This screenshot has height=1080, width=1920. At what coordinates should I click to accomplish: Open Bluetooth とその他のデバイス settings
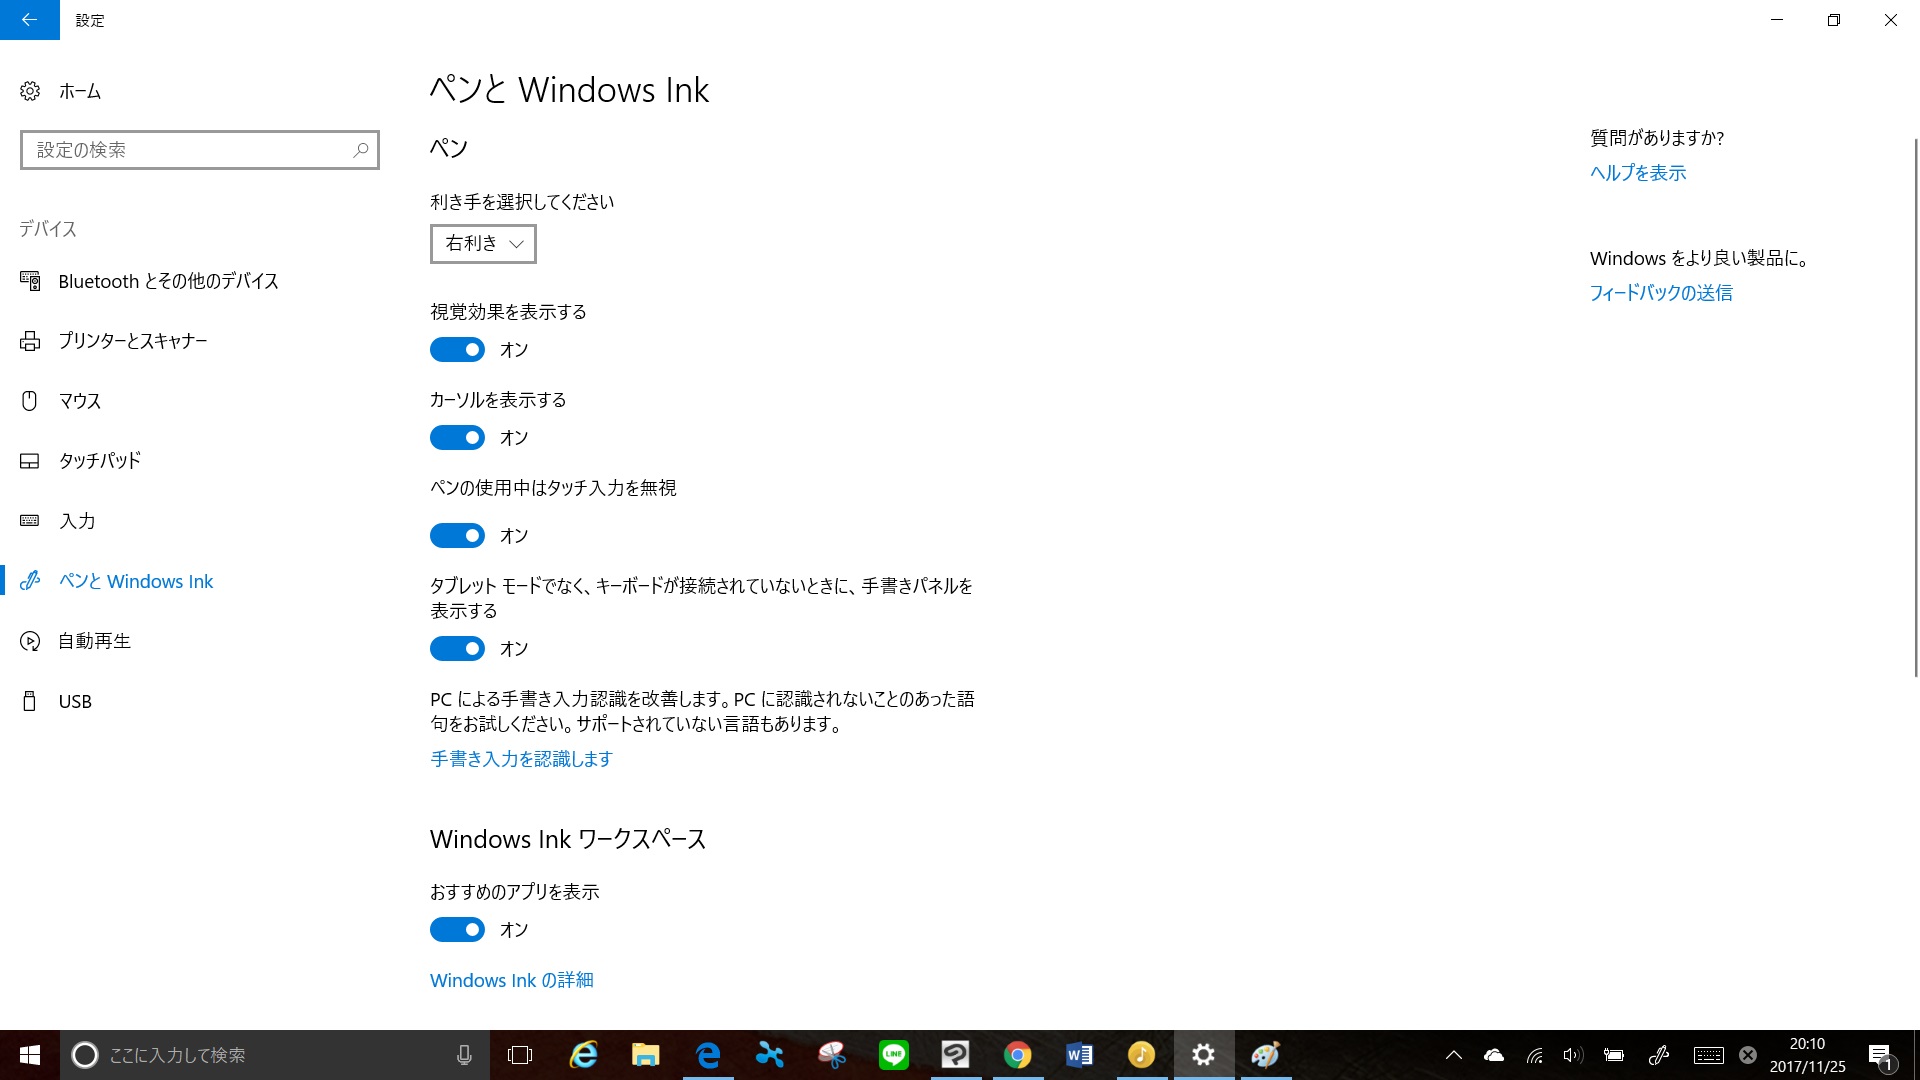168,281
